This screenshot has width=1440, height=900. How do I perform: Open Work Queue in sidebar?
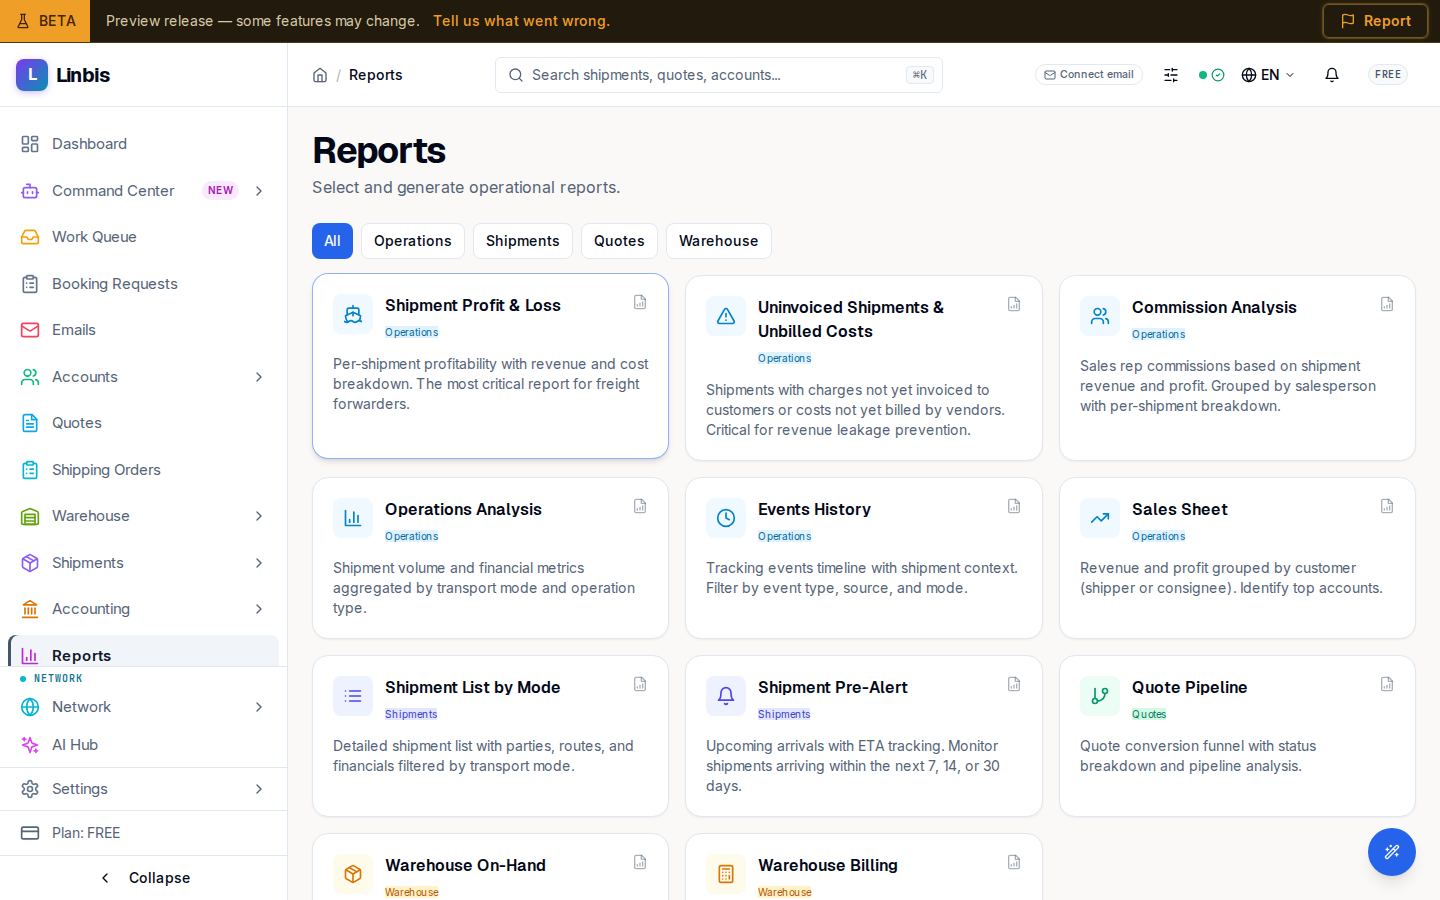(144, 237)
